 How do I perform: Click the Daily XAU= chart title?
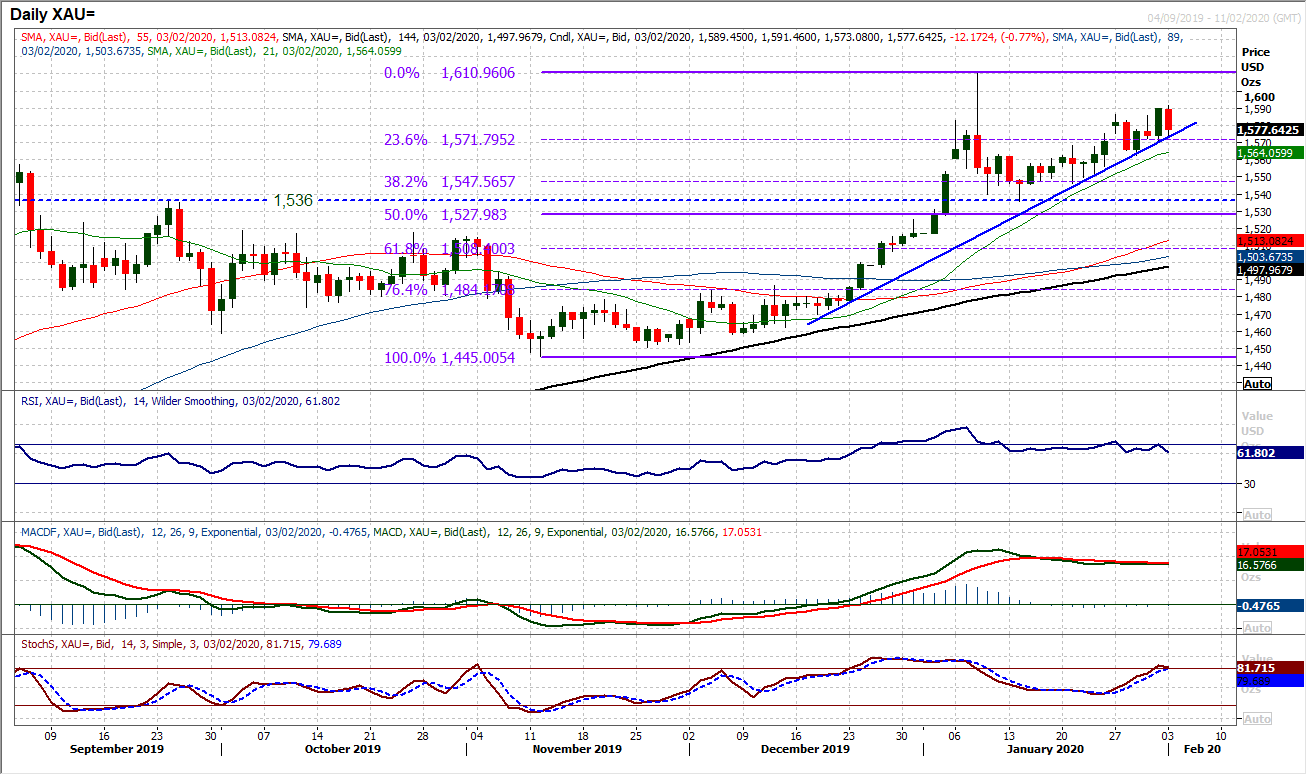pyautogui.click(x=59, y=13)
